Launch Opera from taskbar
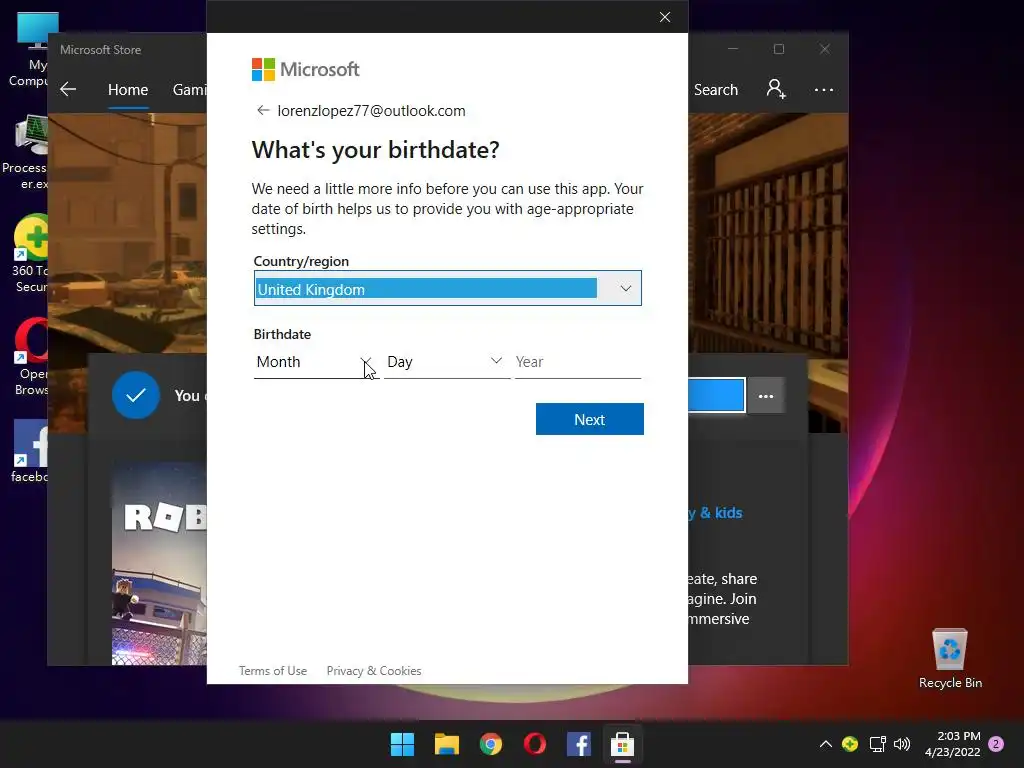The image size is (1024, 768). point(535,744)
